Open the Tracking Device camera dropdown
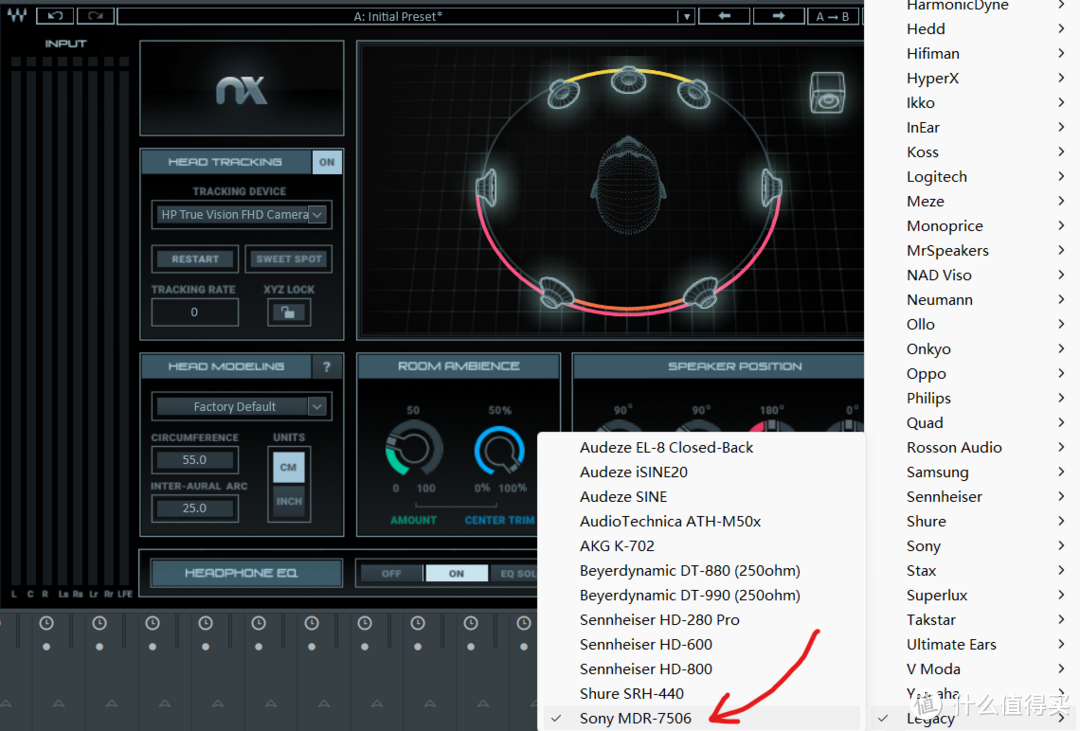Viewport: 1080px width, 731px height. click(242, 214)
